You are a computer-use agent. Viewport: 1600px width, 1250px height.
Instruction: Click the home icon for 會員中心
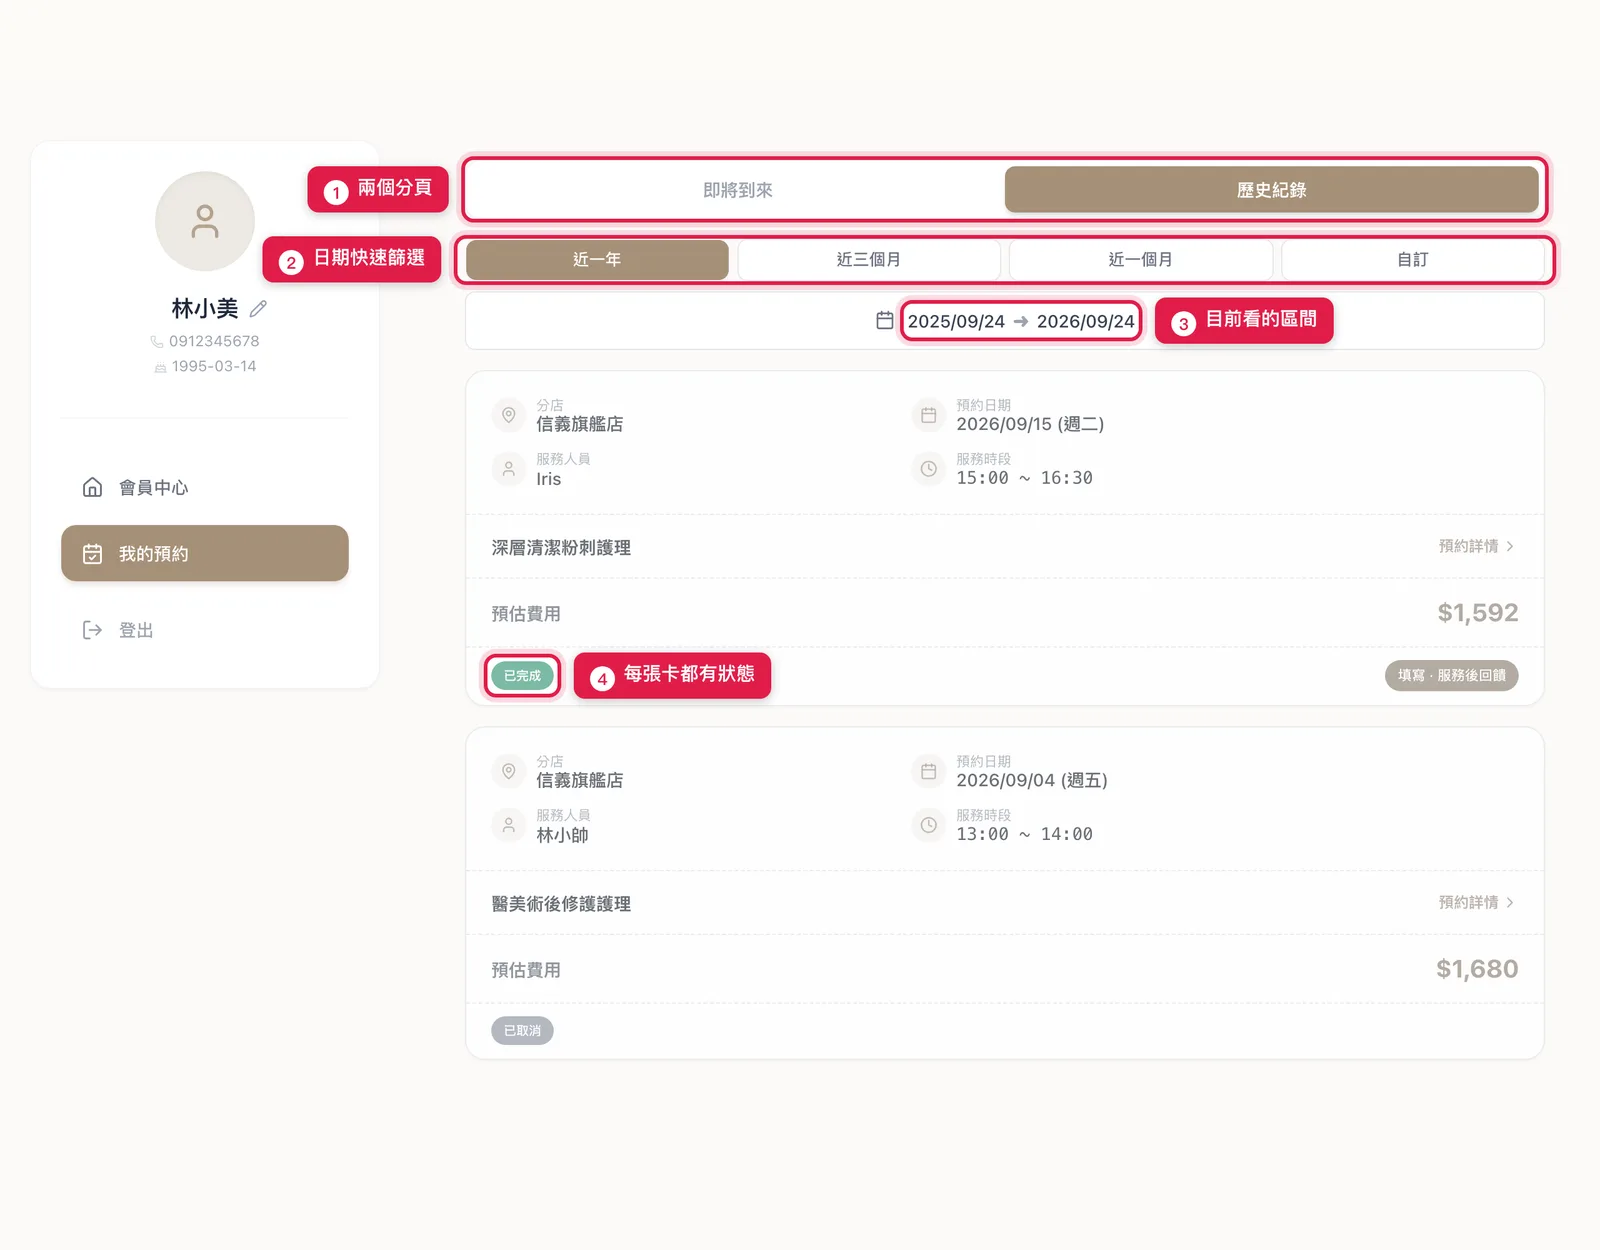92,487
